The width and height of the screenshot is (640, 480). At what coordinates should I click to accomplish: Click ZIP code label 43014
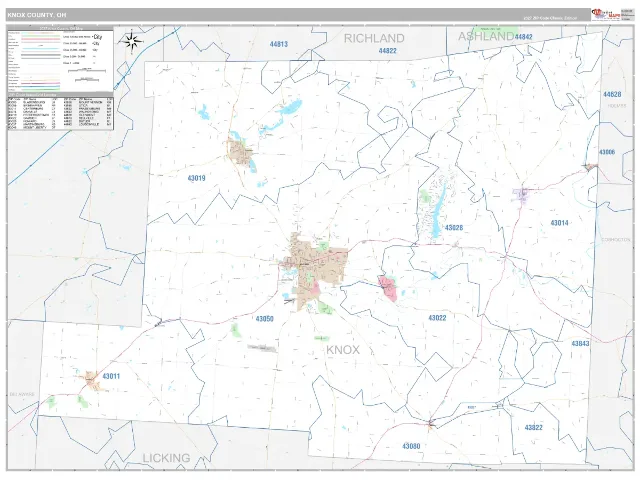click(559, 223)
